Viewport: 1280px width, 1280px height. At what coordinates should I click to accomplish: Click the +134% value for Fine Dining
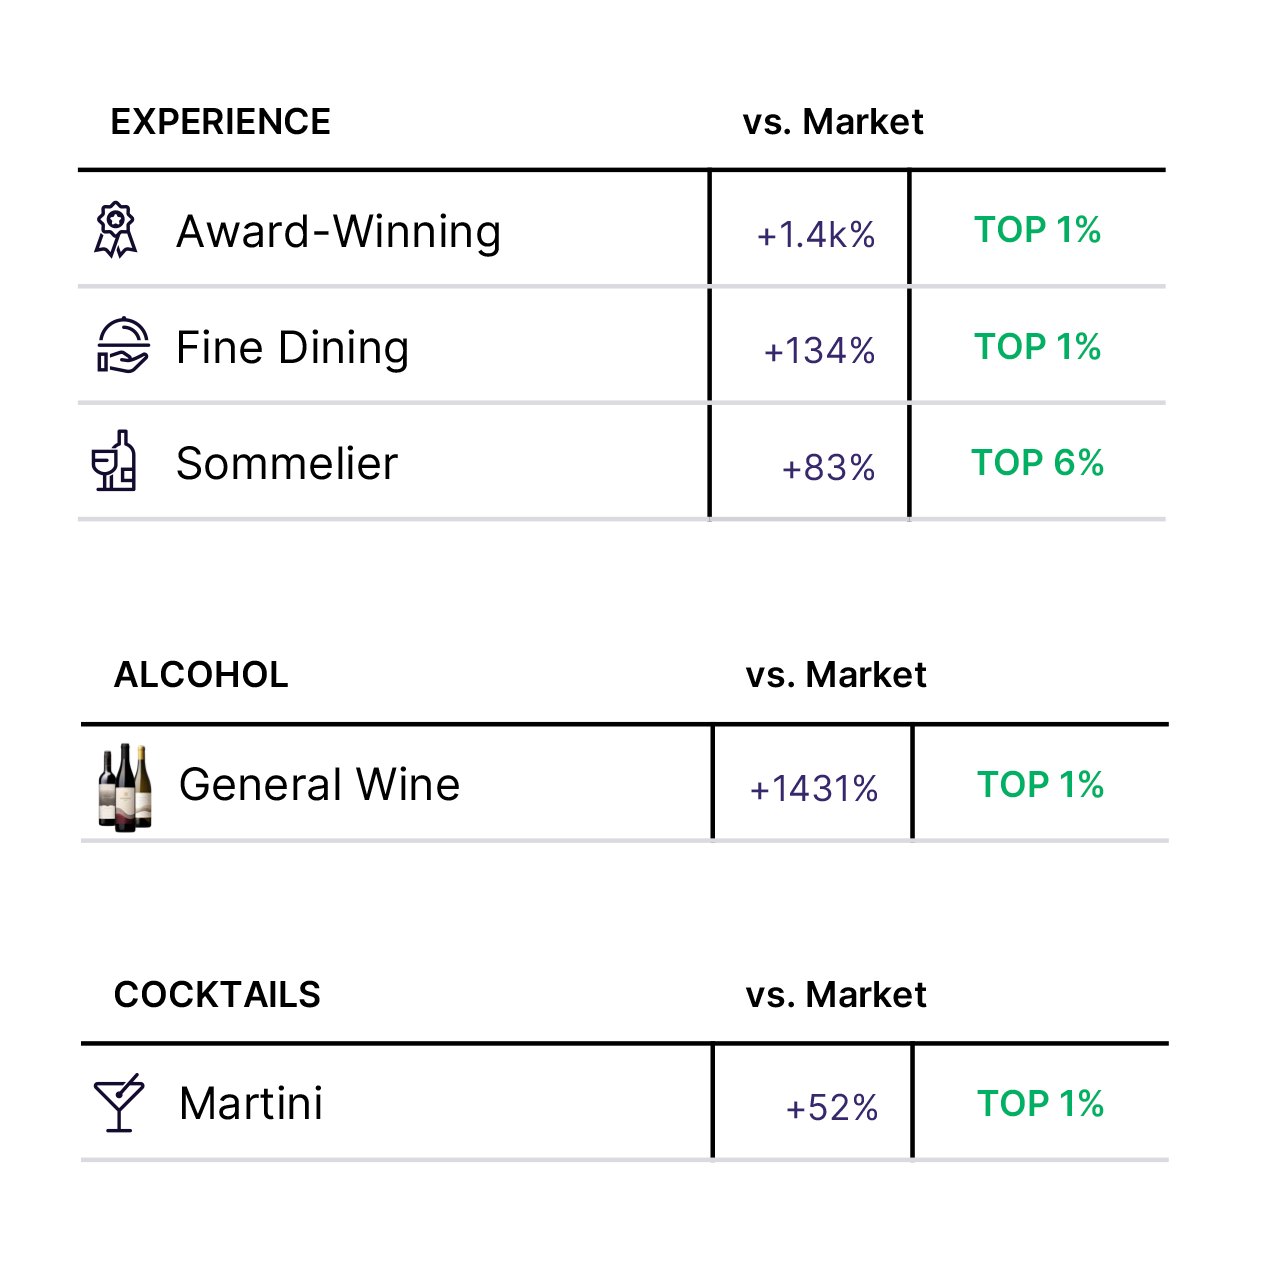(x=819, y=351)
